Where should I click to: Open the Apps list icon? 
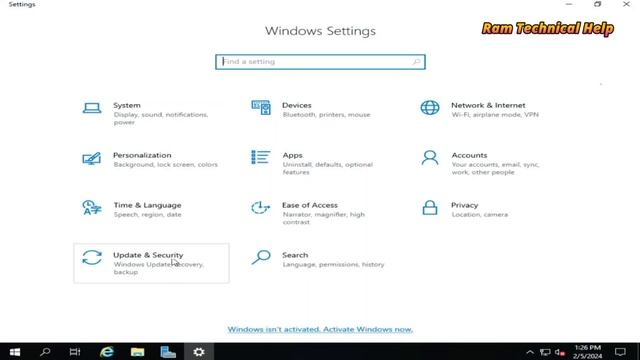coord(260,157)
